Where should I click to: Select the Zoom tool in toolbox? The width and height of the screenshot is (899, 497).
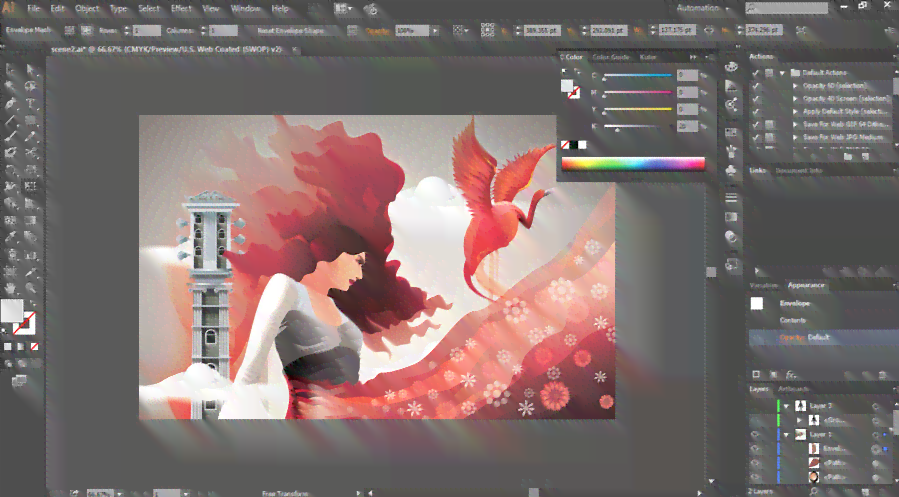31,288
